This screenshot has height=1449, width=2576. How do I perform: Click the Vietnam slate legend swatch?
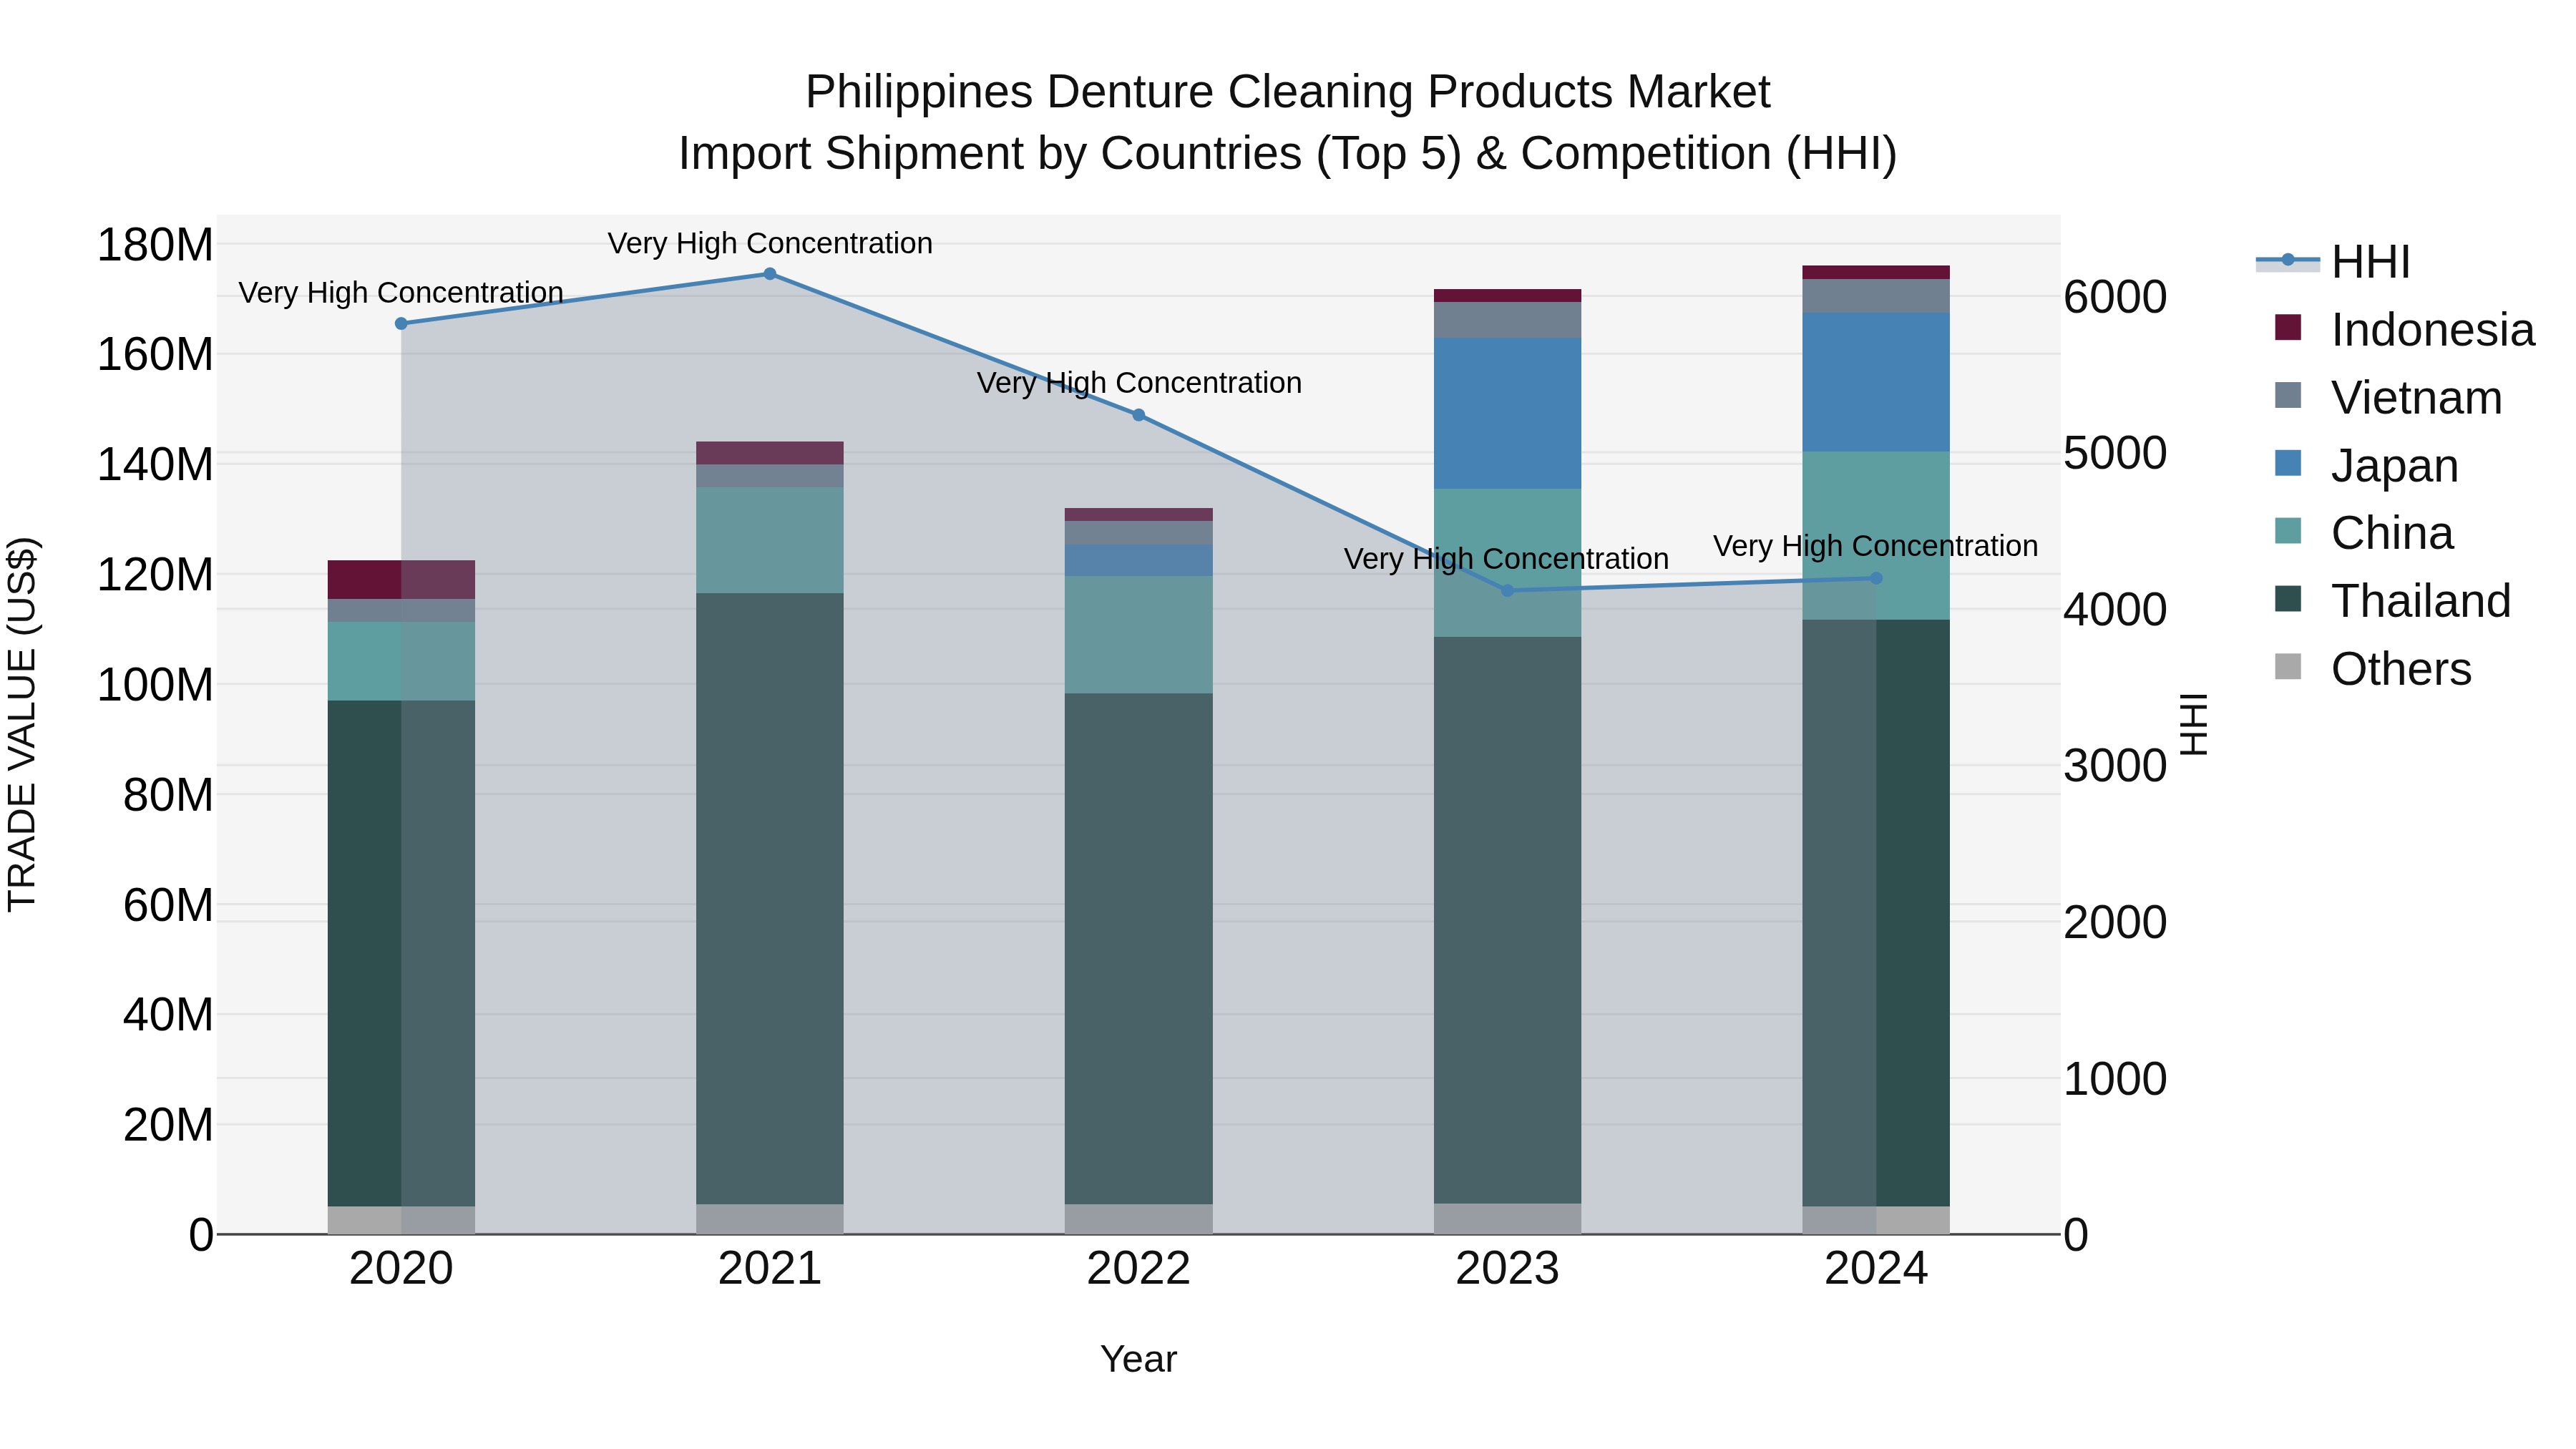[x=2288, y=395]
